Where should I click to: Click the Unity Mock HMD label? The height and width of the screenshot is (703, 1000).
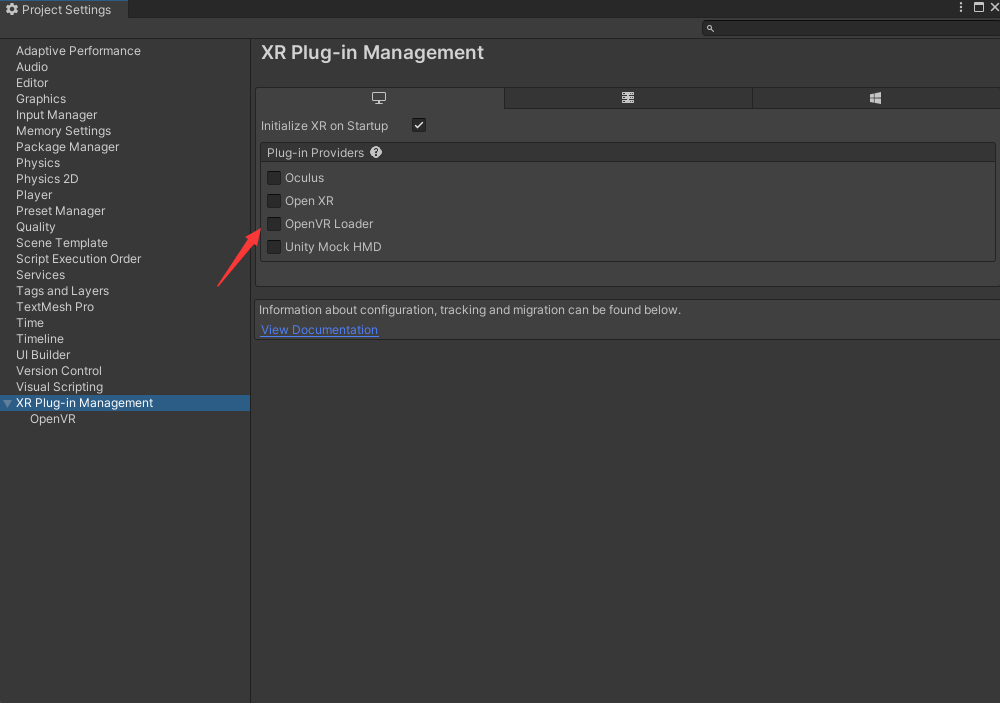[x=333, y=247]
